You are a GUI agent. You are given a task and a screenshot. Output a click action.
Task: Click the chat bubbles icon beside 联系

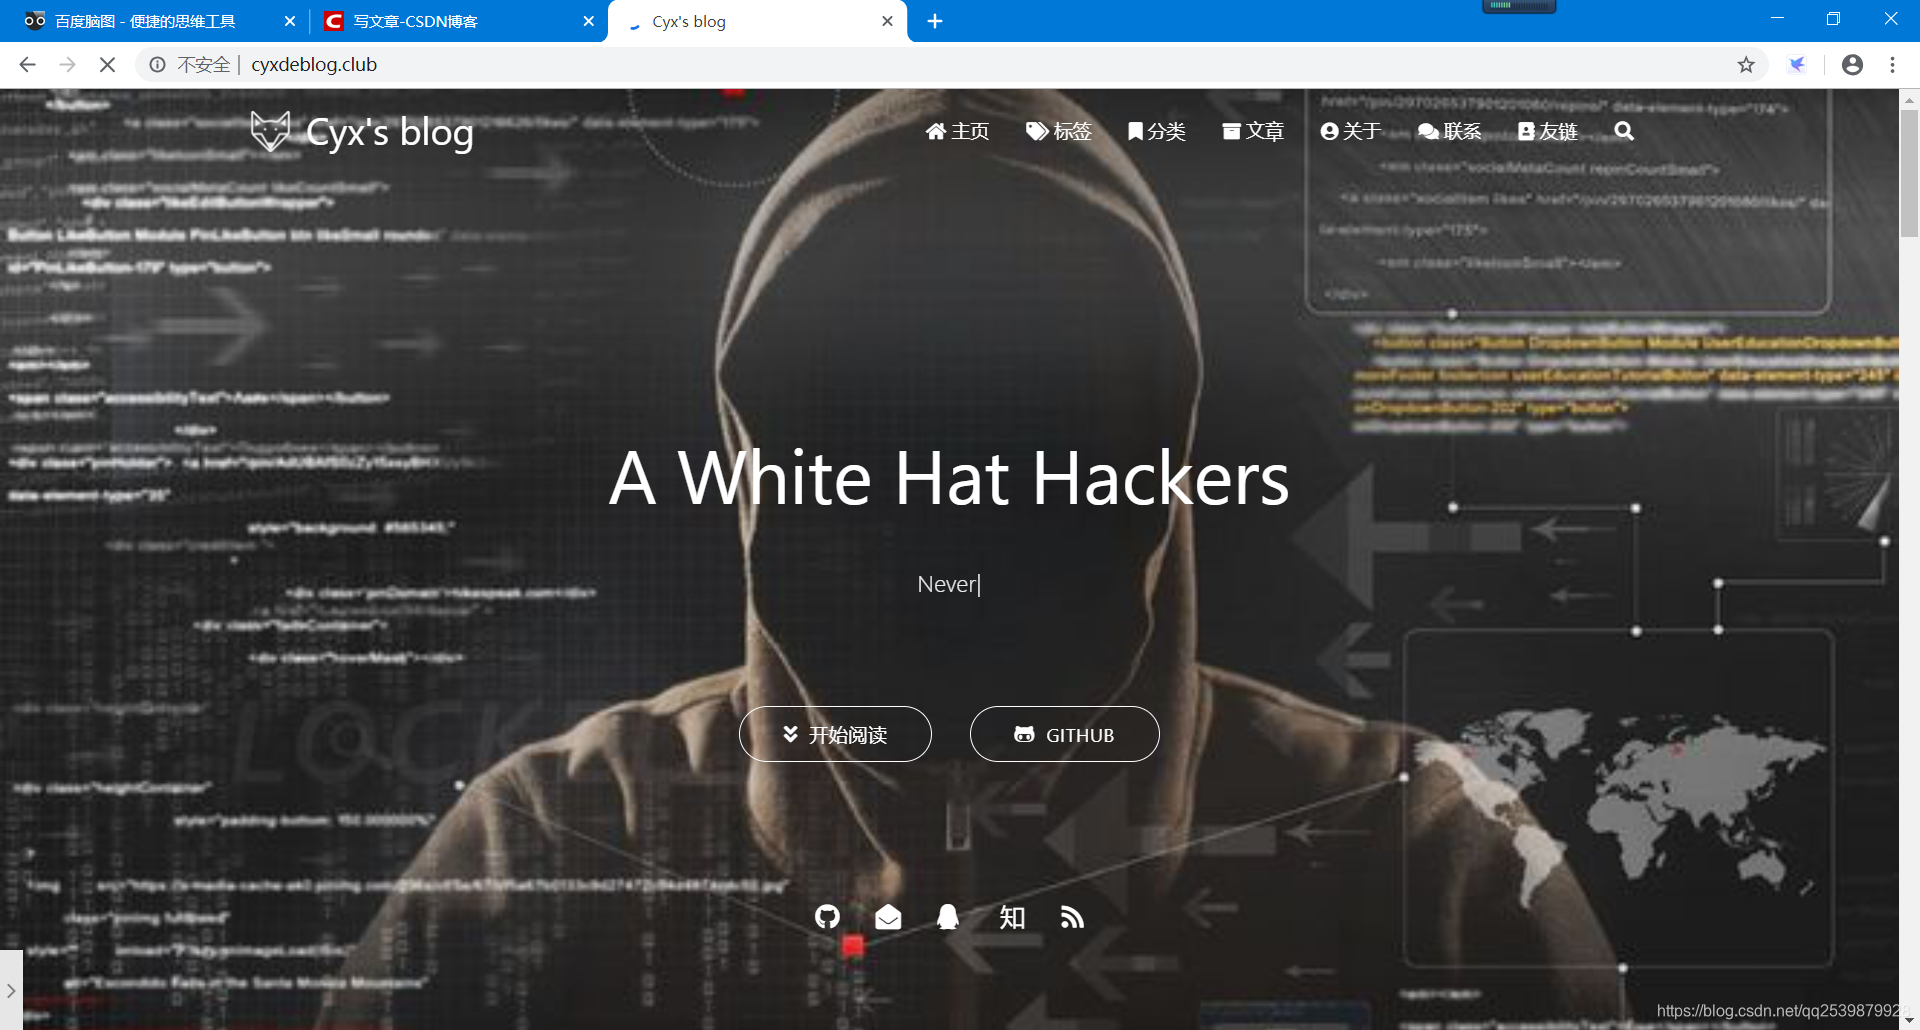point(1429,131)
